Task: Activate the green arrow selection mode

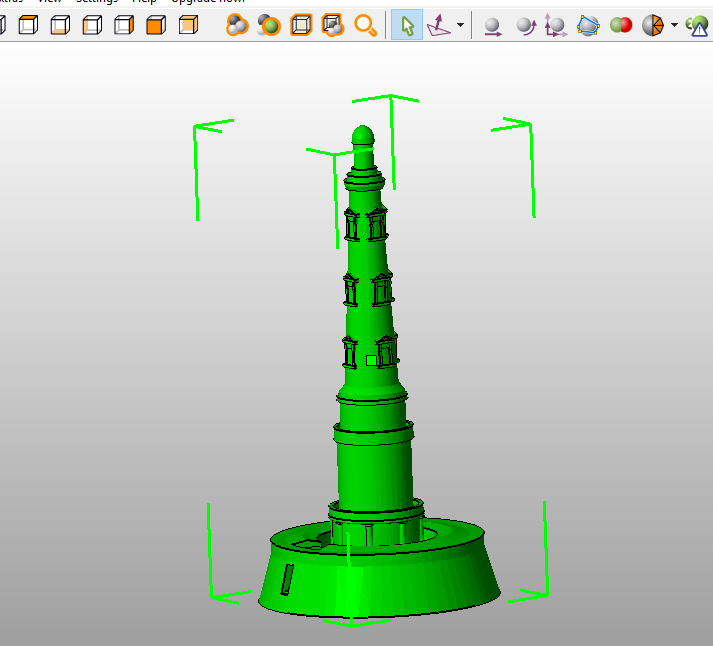Action: point(407,25)
